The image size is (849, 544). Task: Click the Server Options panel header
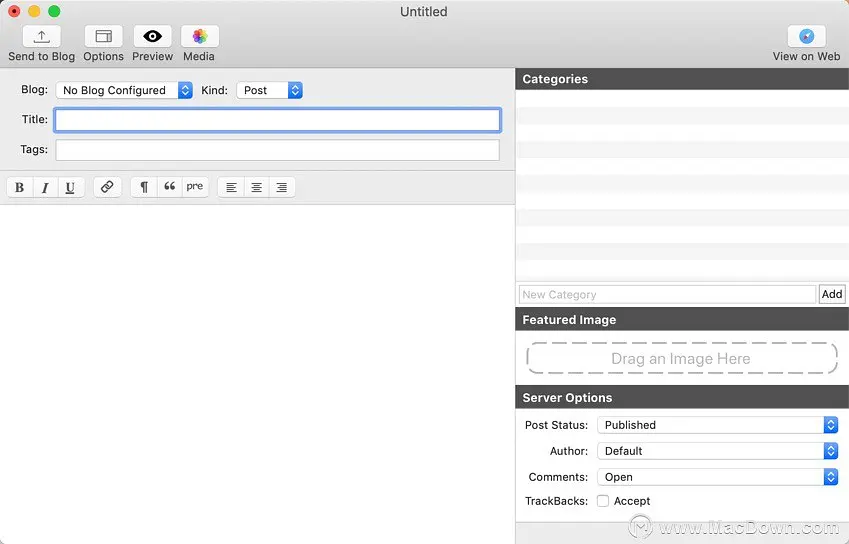tap(682, 398)
